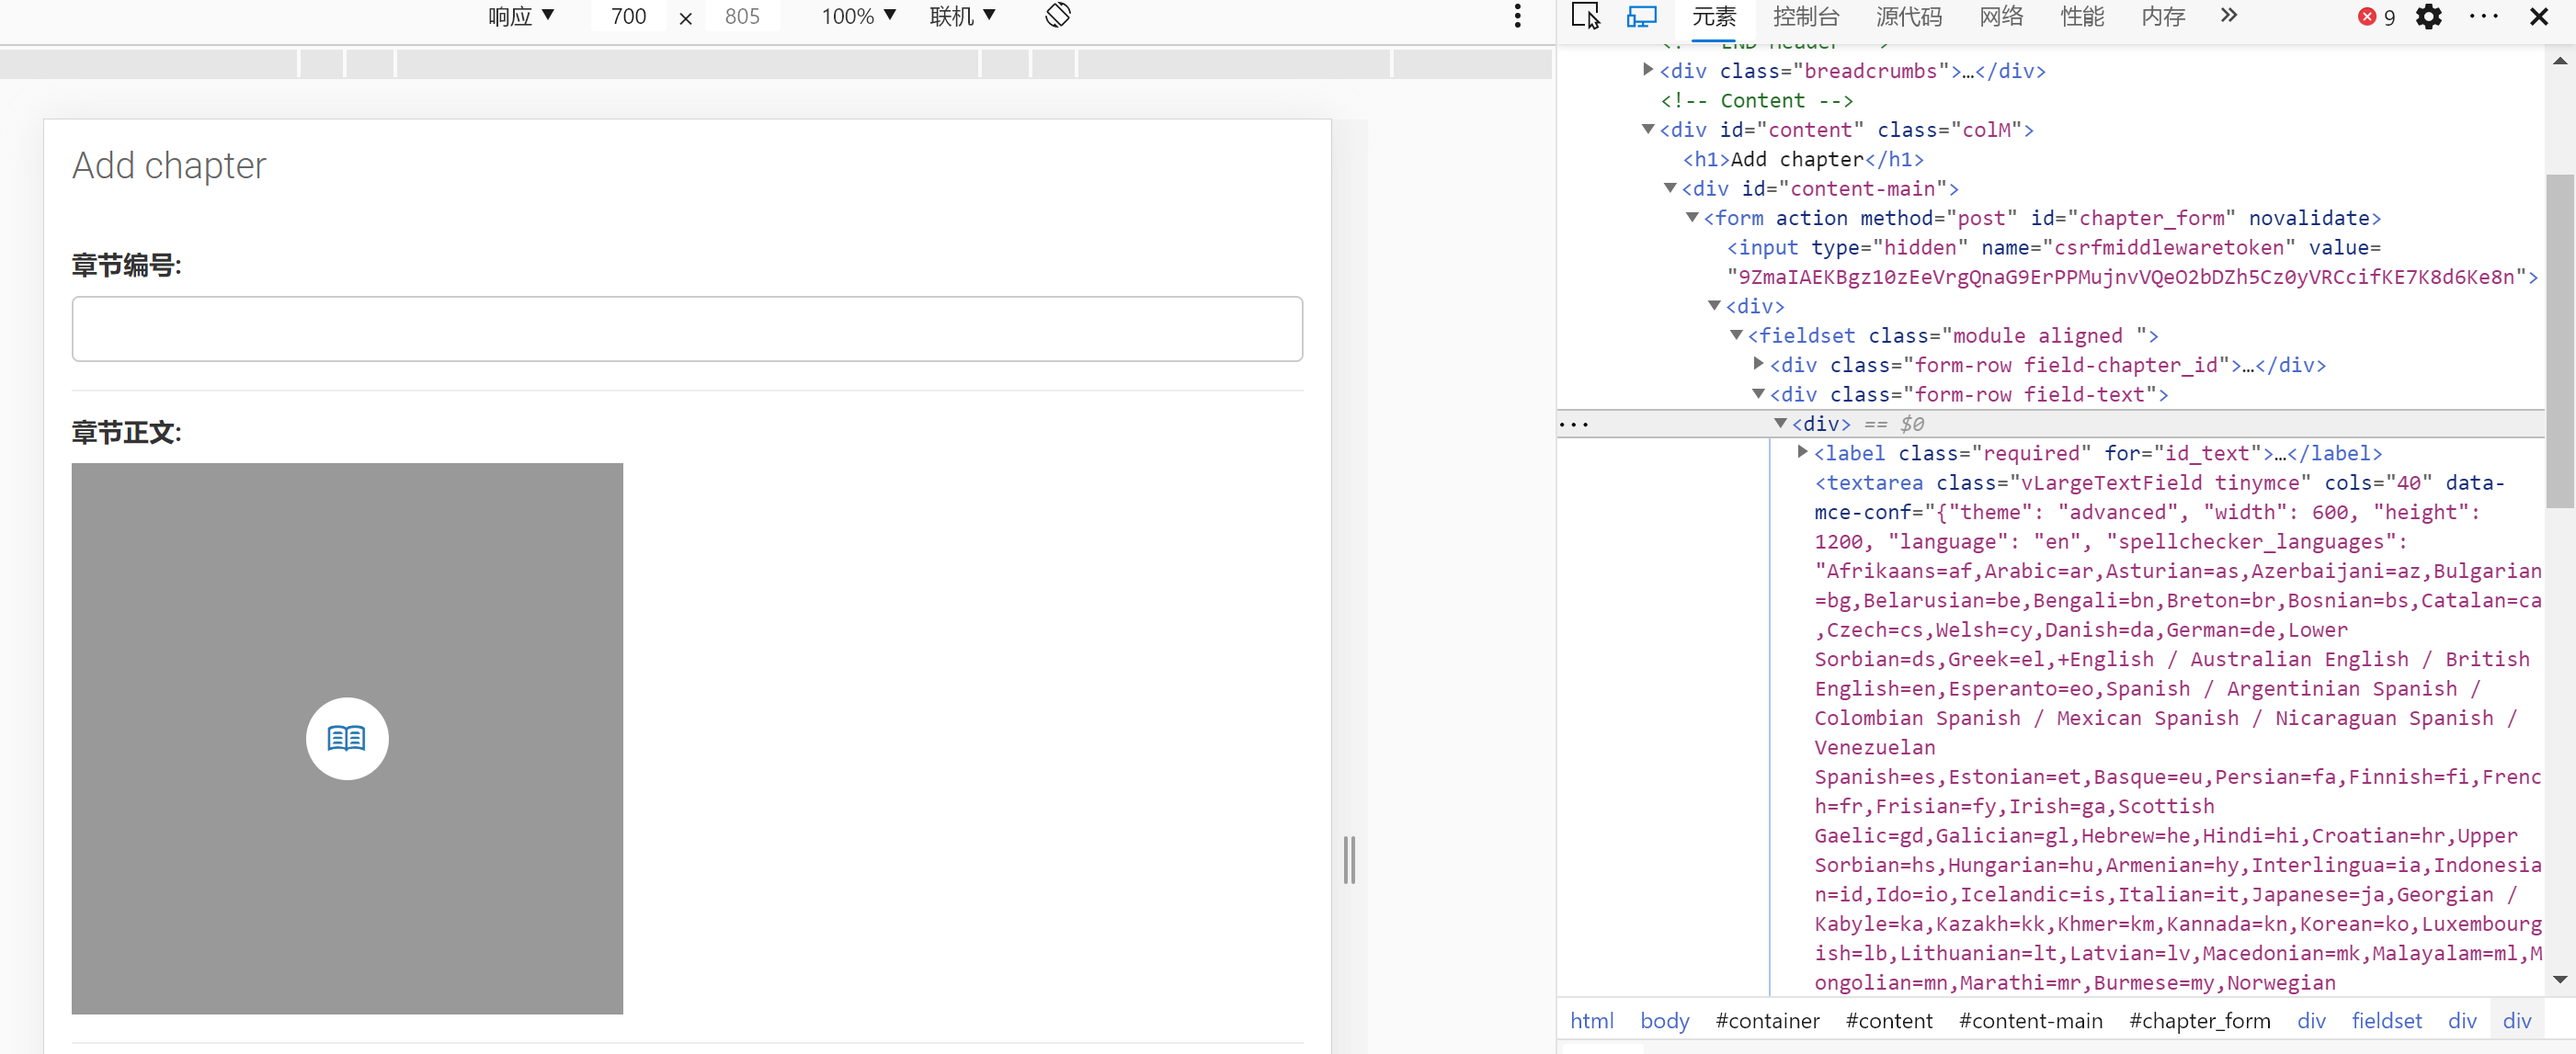Toggle the device emulation toolbar icon
2576x1054 pixels.
[1641, 16]
